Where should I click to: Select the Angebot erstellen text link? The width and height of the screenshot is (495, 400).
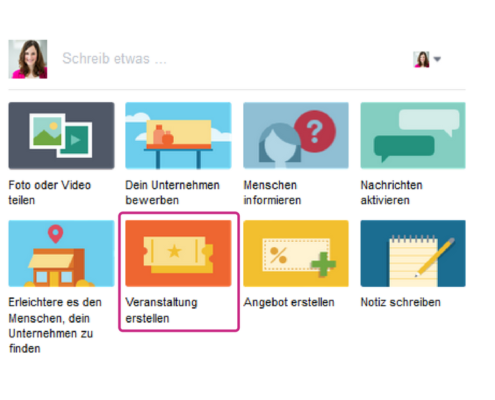point(289,302)
